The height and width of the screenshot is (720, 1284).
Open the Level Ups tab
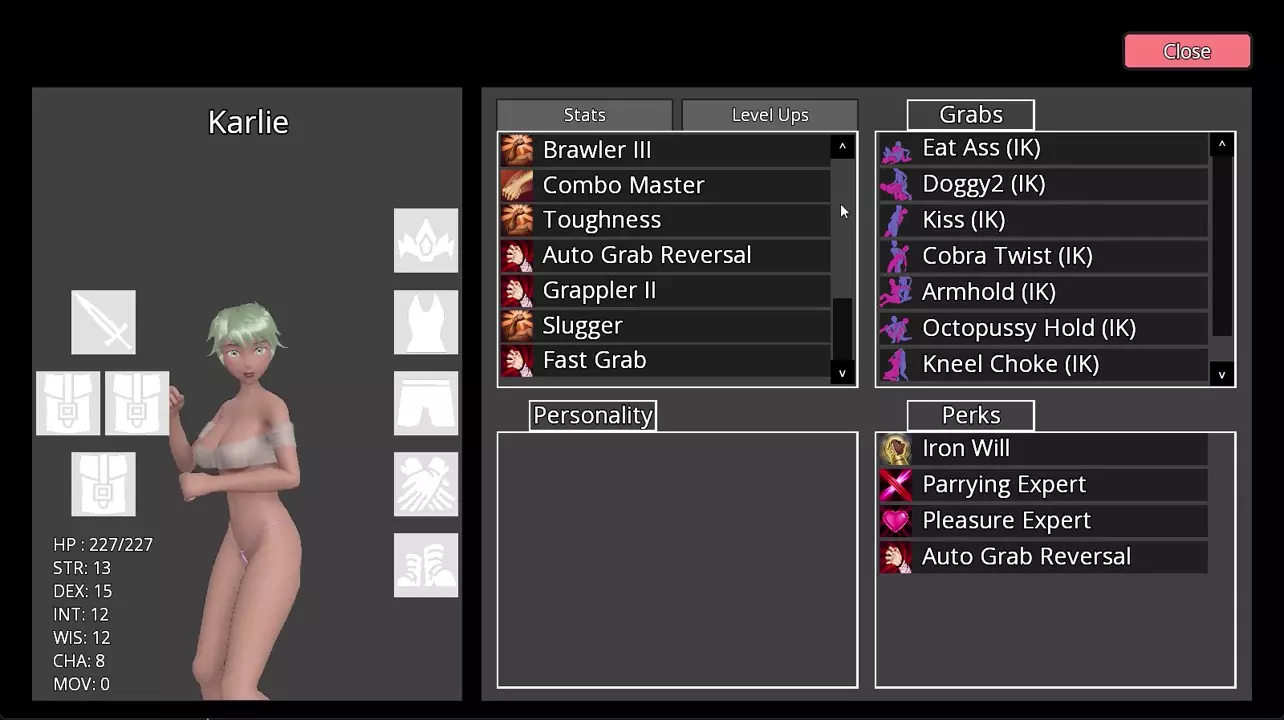click(770, 115)
